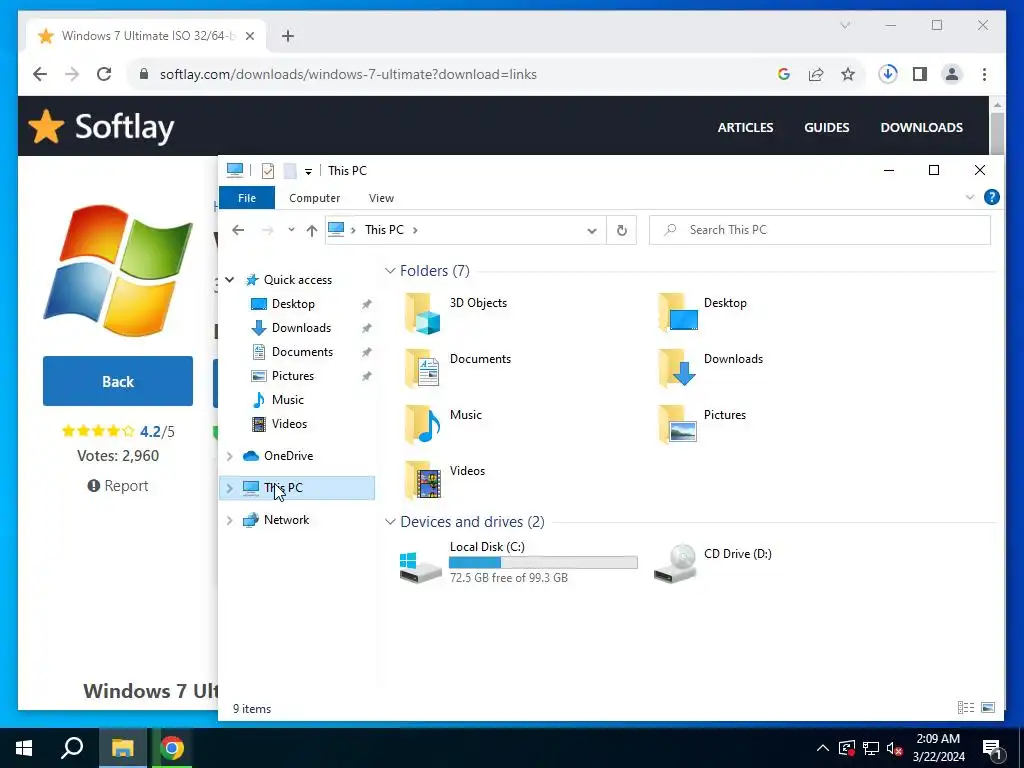Expand the Network tree node
The height and width of the screenshot is (768, 1024).
(x=230, y=520)
